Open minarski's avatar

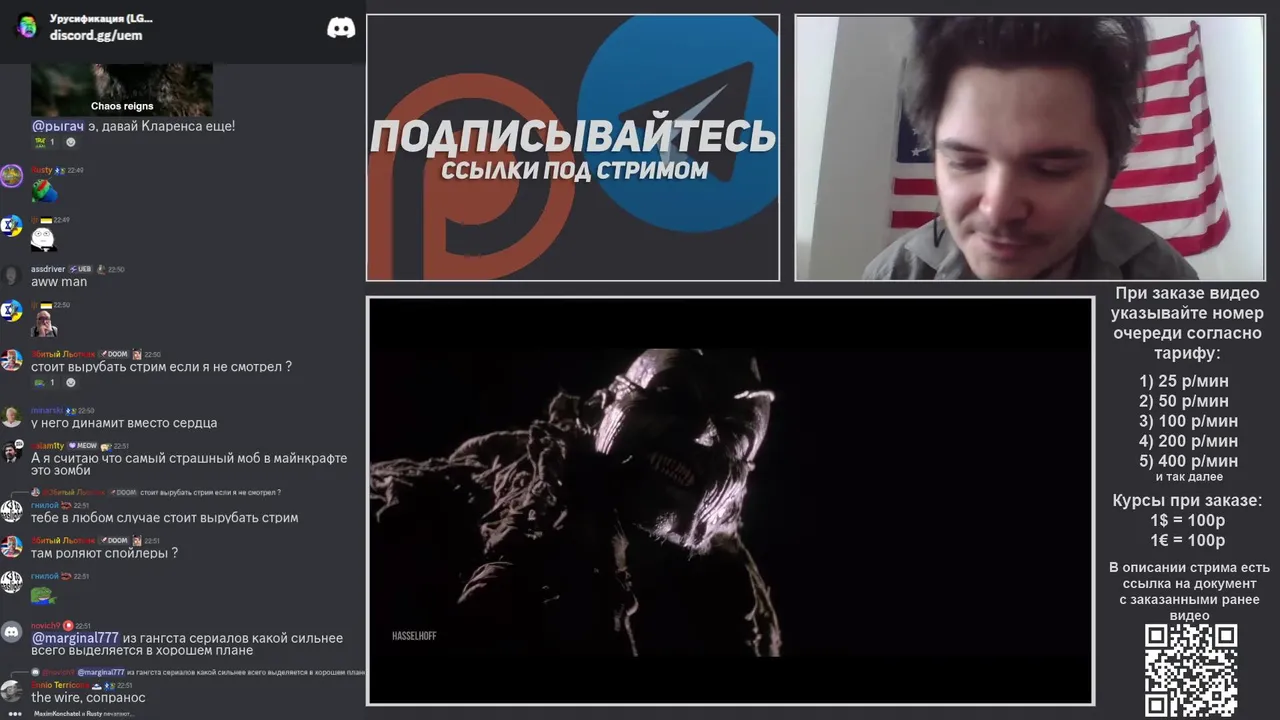coord(11,417)
